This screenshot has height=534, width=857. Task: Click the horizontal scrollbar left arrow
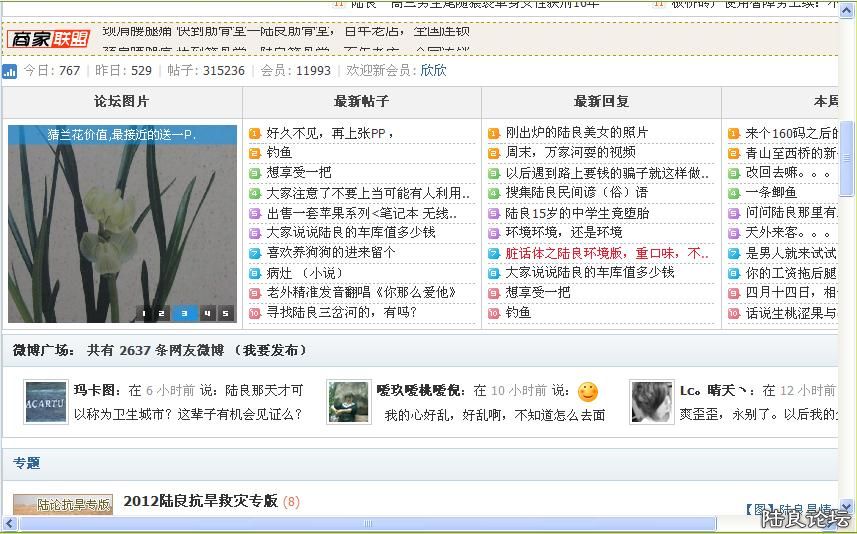pos(8,523)
